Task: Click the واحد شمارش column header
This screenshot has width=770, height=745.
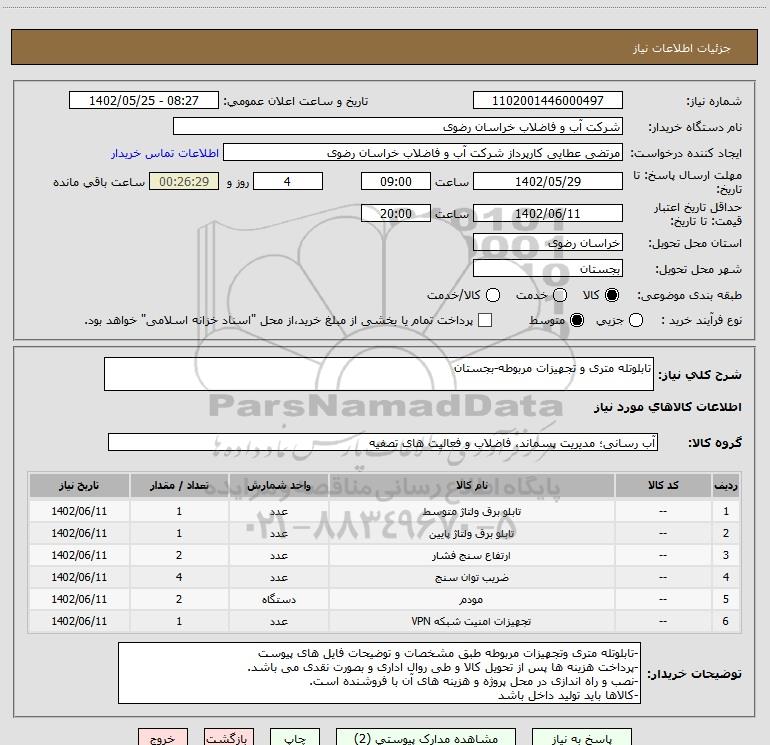Action: (278, 485)
